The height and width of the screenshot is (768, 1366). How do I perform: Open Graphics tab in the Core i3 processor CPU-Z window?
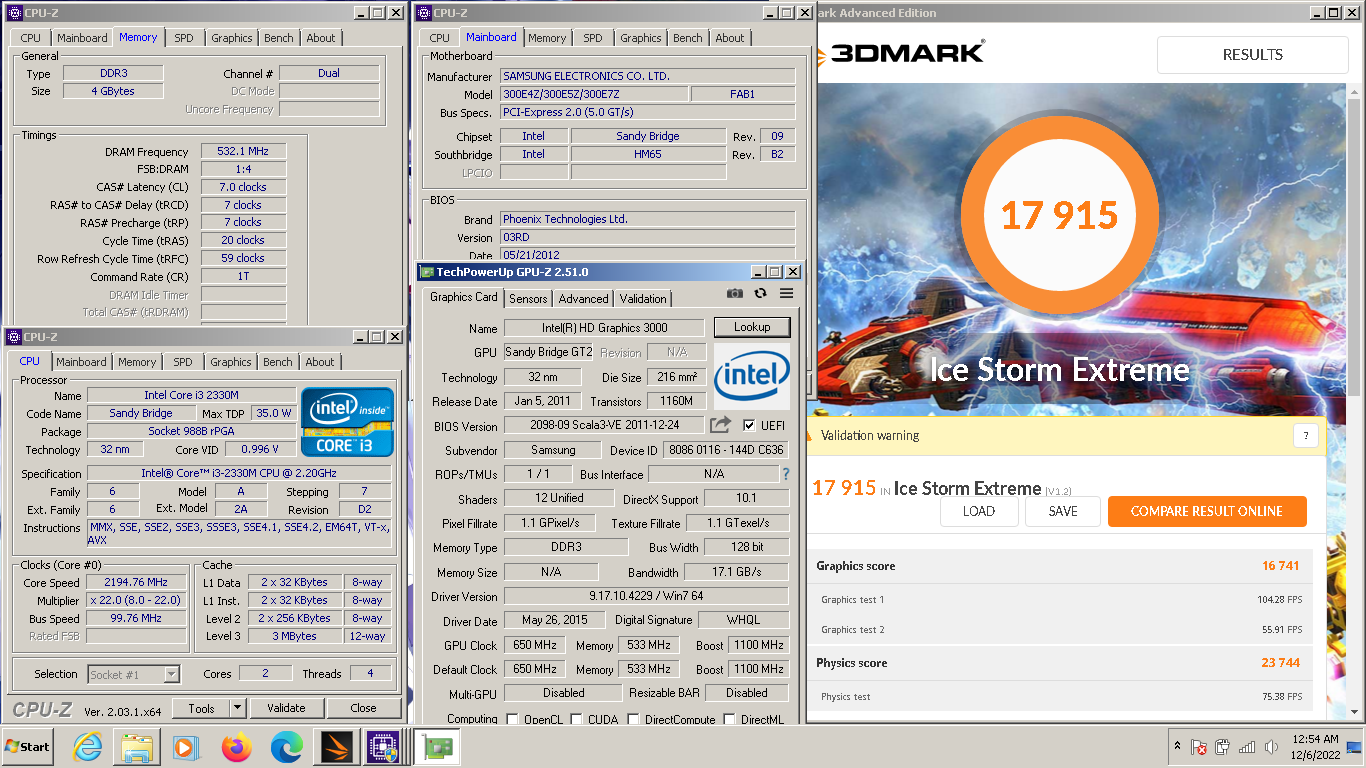click(231, 362)
